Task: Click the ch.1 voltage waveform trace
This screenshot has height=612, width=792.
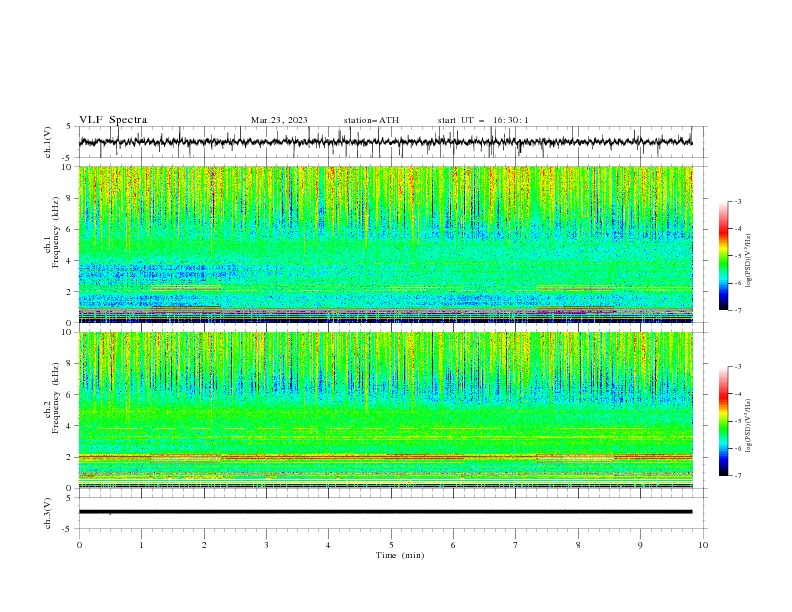Action: [385, 142]
